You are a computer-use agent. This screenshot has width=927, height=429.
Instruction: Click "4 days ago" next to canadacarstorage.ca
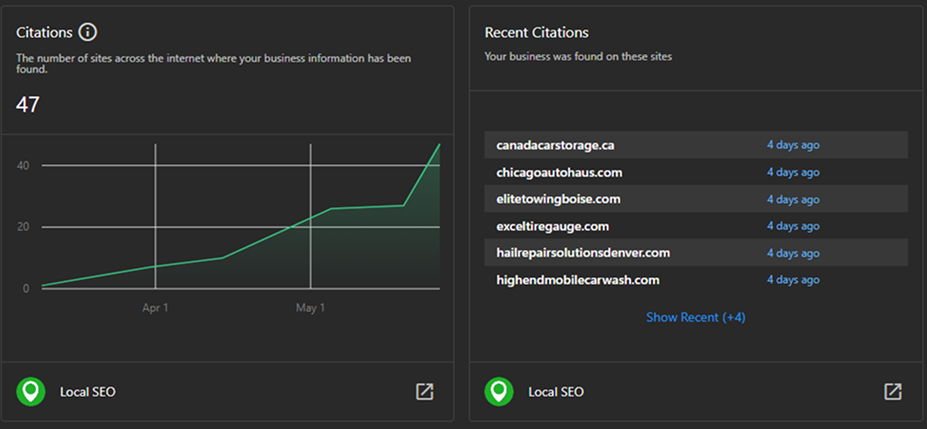click(x=793, y=145)
